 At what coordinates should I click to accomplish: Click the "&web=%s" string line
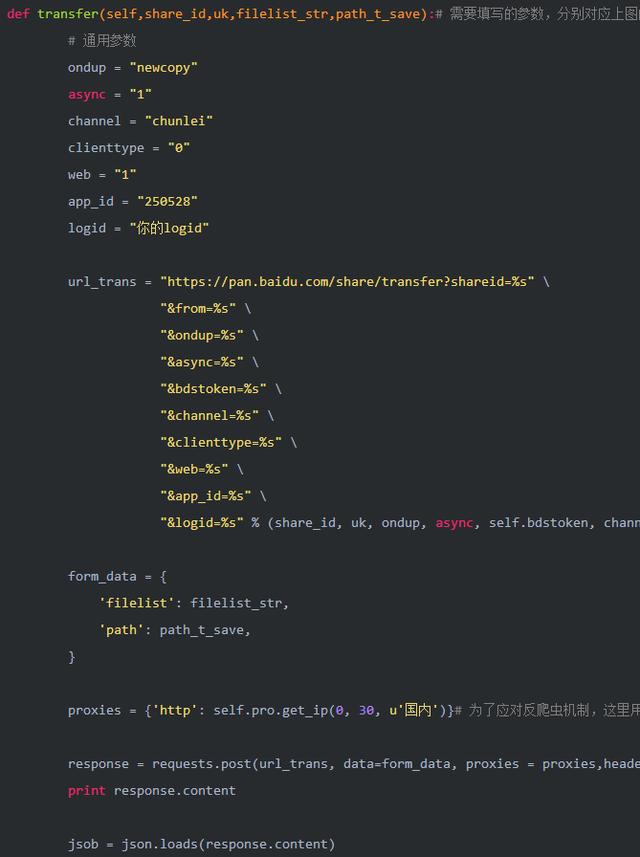coord(202,469)
